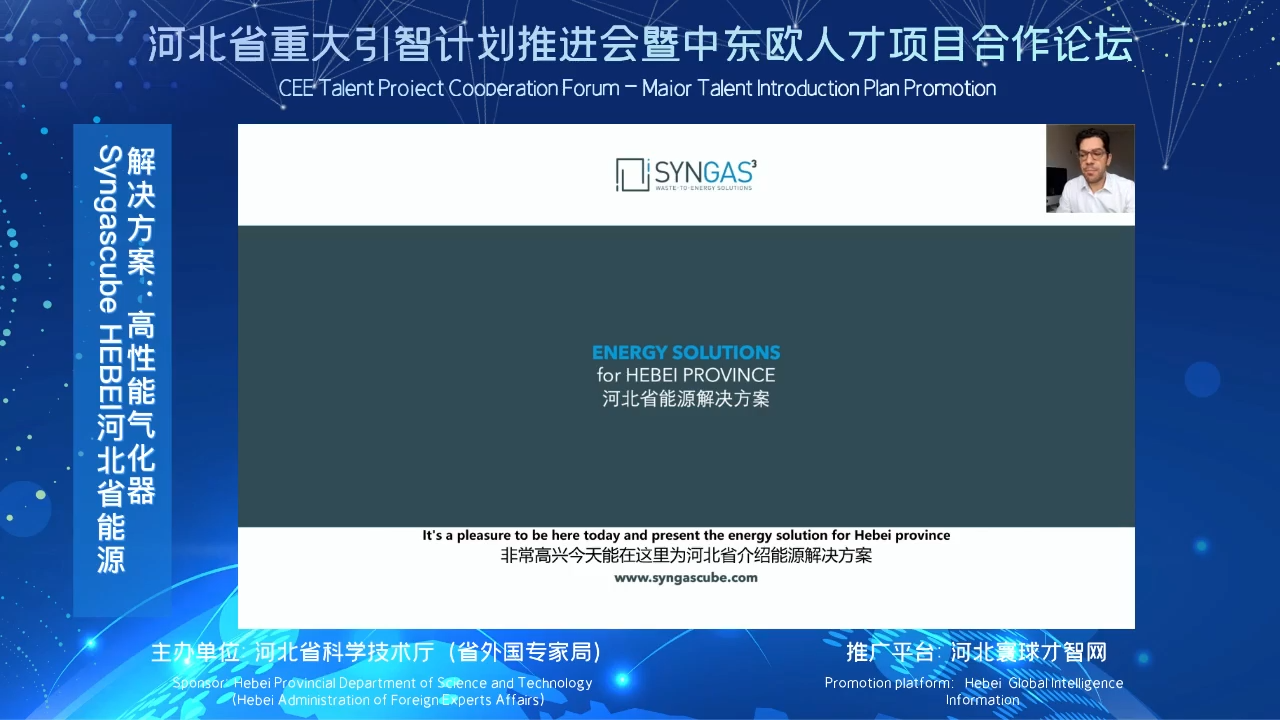Click the 'for HEBEI PROVINCE' text
This screenshot has height=720, width=1280.
(686, 375)
